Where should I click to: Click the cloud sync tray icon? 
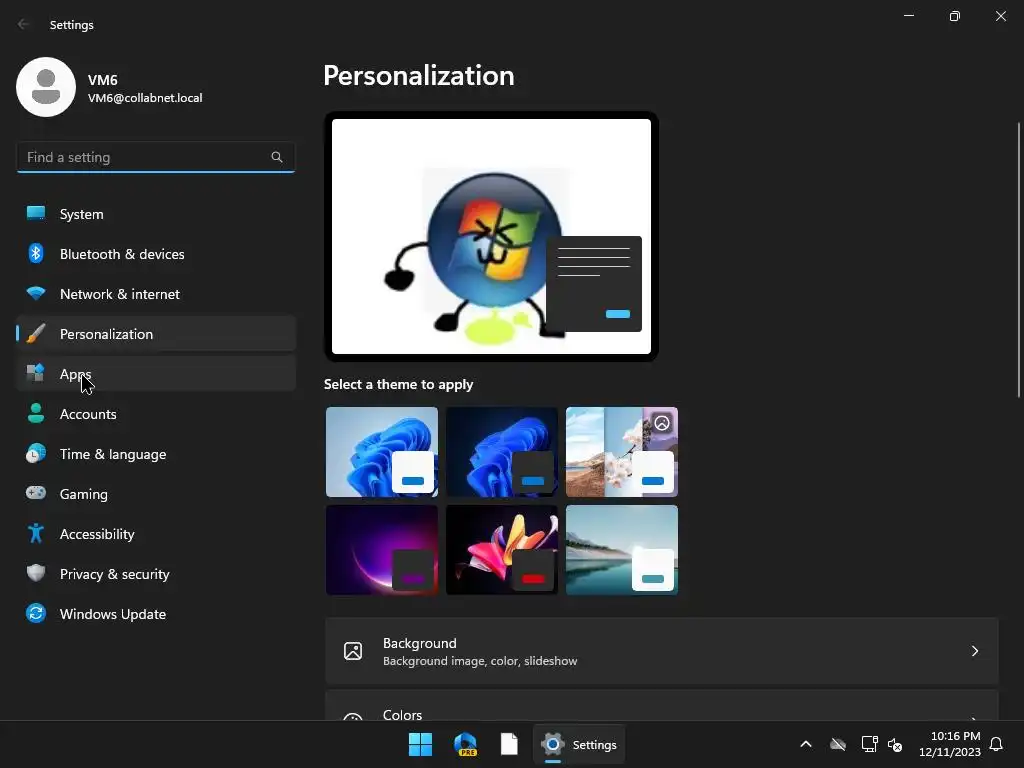tap(838, 744)
